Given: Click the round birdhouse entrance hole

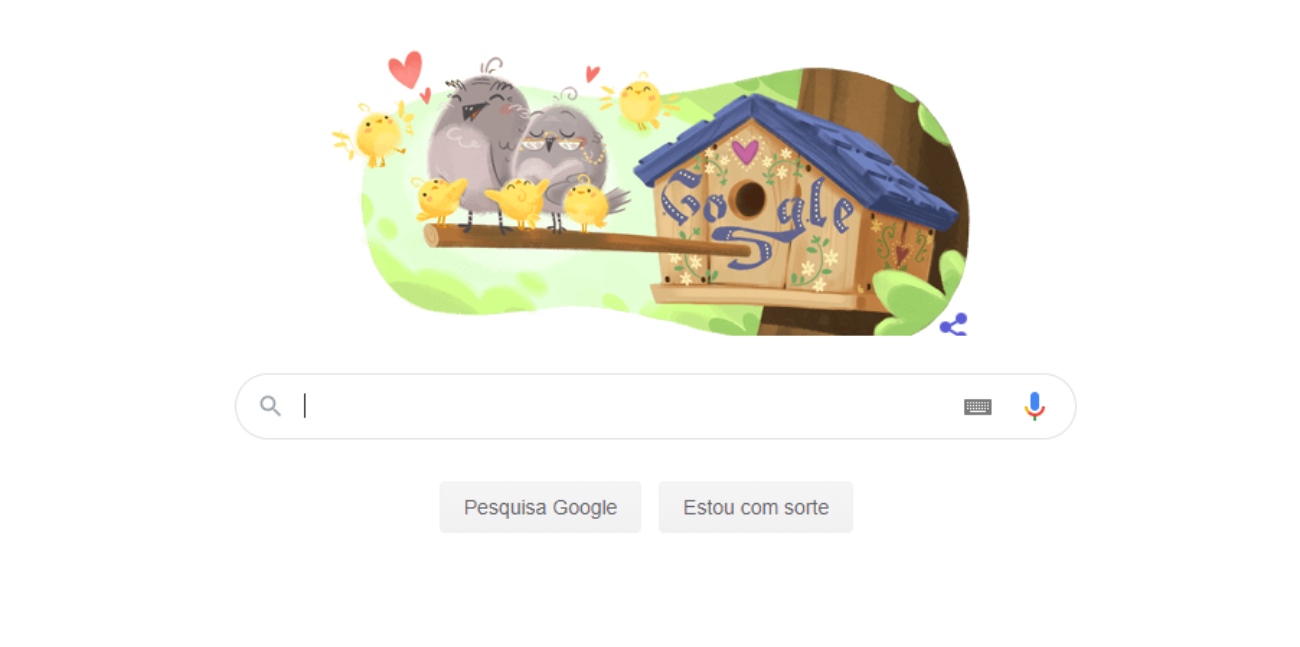Looking at the screenshot, I should [x=749, y=200].
